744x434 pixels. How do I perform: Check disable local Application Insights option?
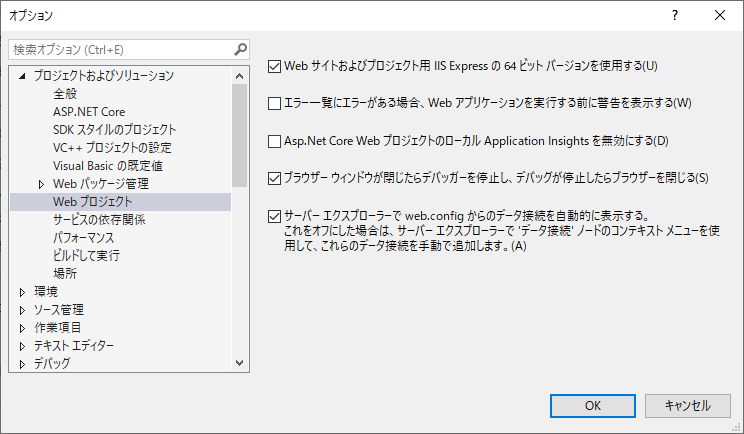276,141
